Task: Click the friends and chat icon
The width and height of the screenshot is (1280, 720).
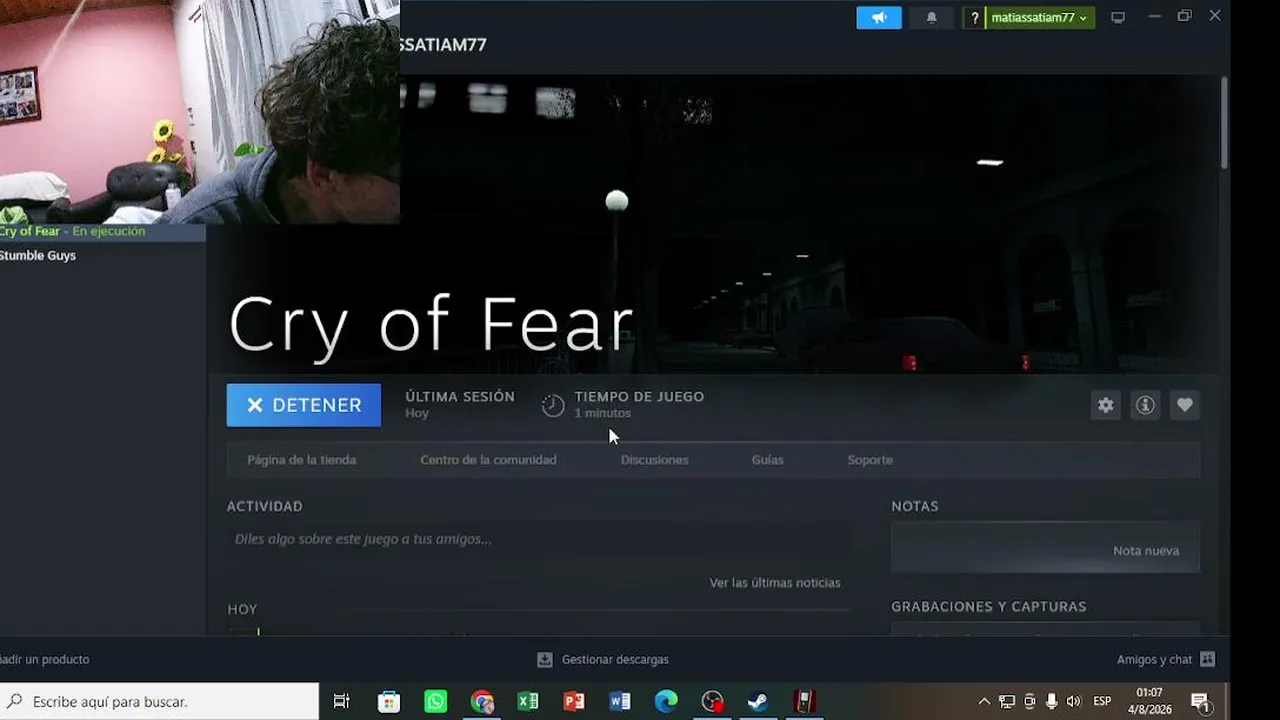Action: 1207,660
